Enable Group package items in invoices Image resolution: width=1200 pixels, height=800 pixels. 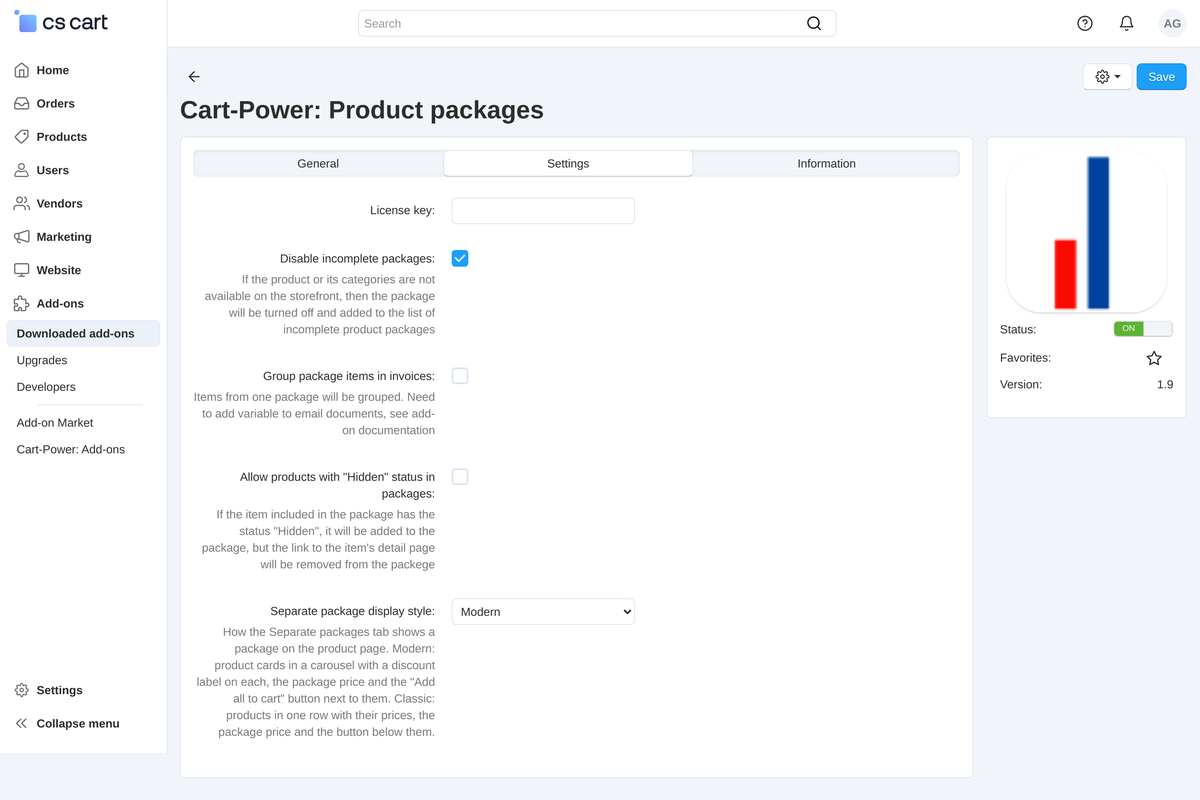[460, 376]
